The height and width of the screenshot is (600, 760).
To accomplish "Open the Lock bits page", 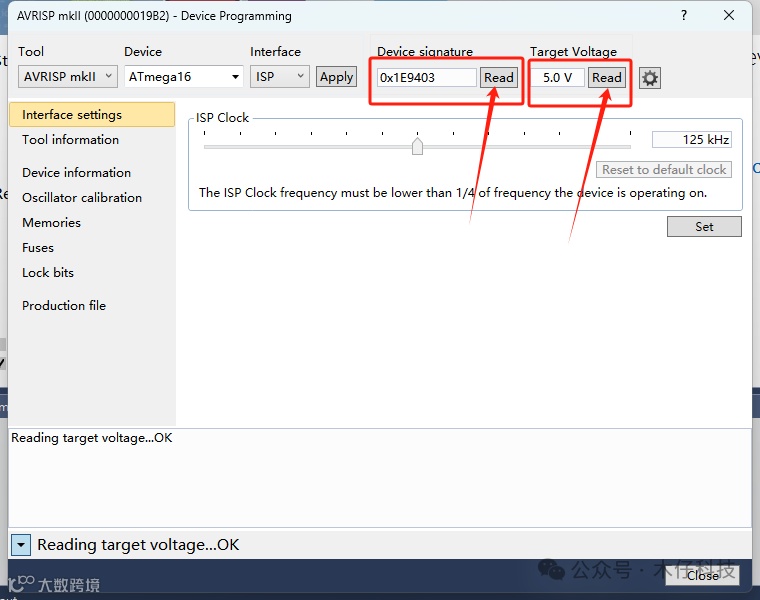I will [x=48, y=272].
